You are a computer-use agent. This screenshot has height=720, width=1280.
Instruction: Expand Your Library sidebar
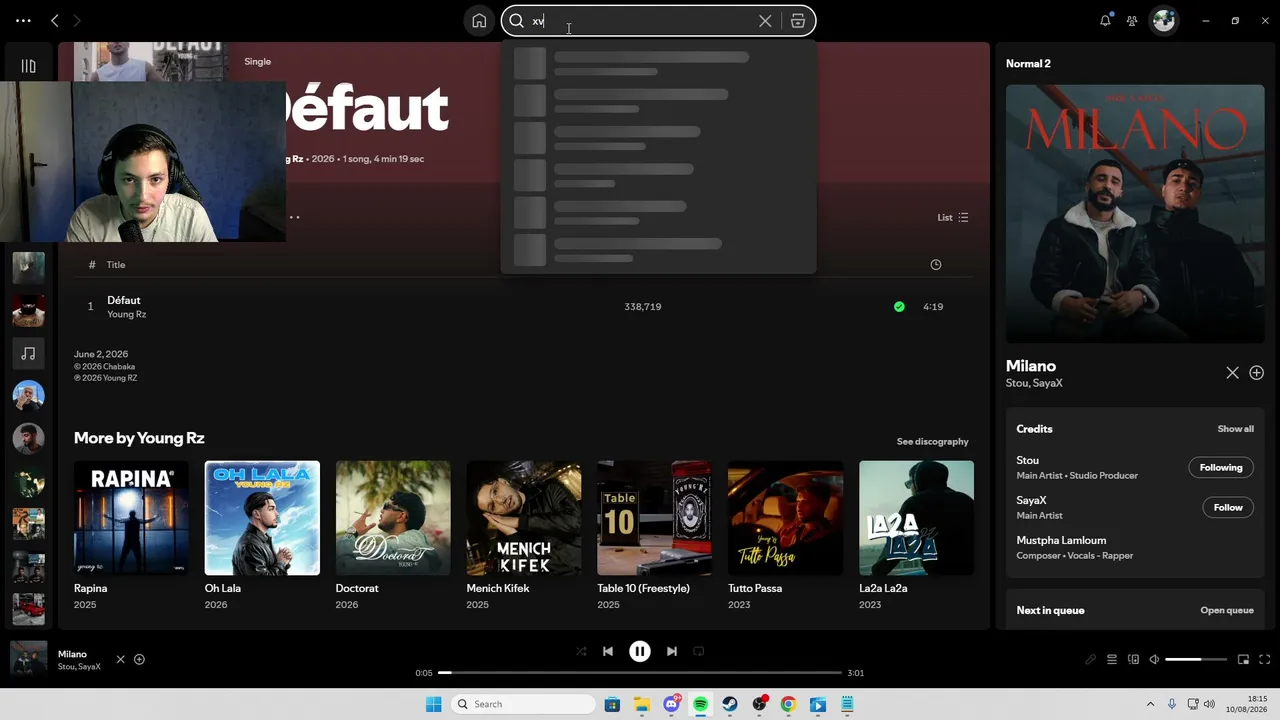coord(28,66)
